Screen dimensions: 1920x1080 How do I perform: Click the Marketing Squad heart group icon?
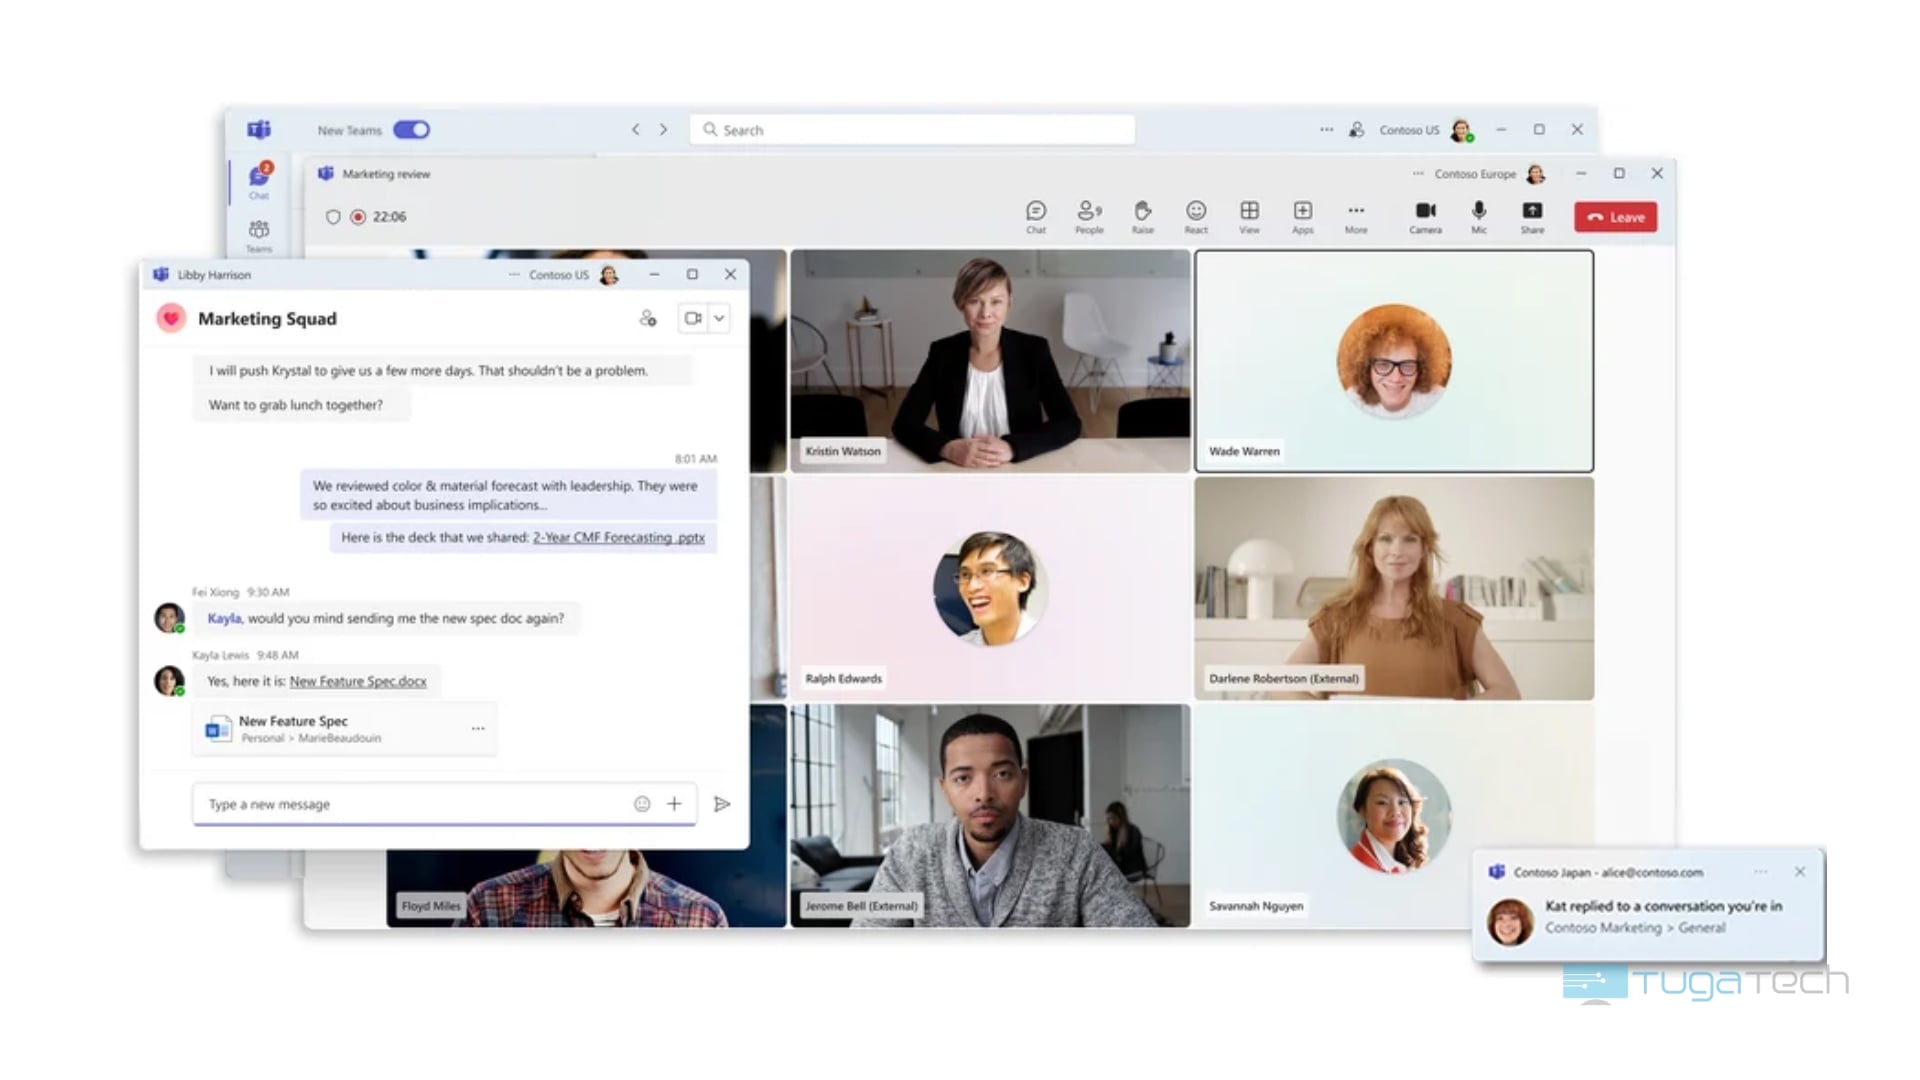tap(171, 319)
